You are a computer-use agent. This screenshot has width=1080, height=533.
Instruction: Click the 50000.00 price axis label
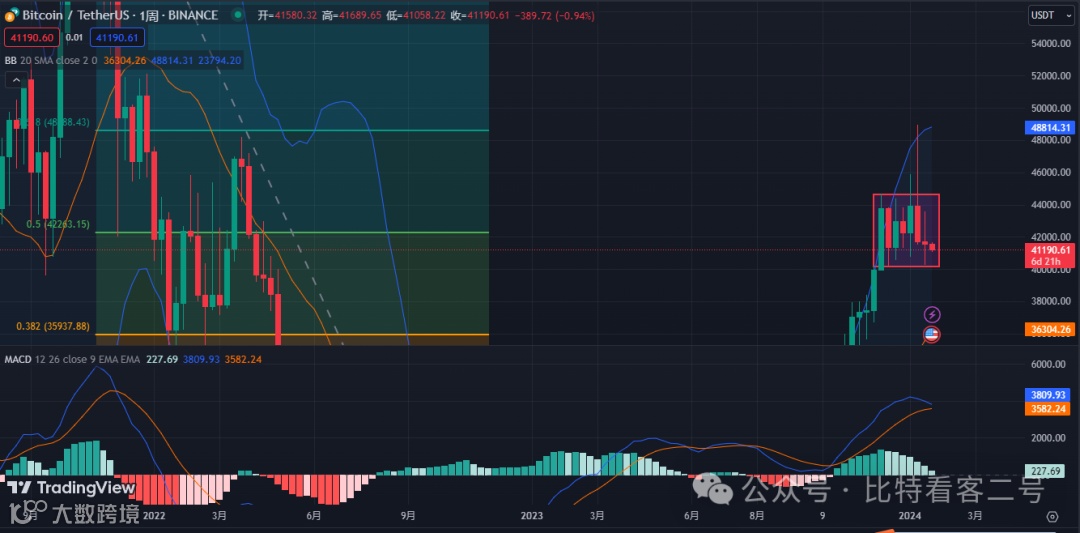[1052, 109]
